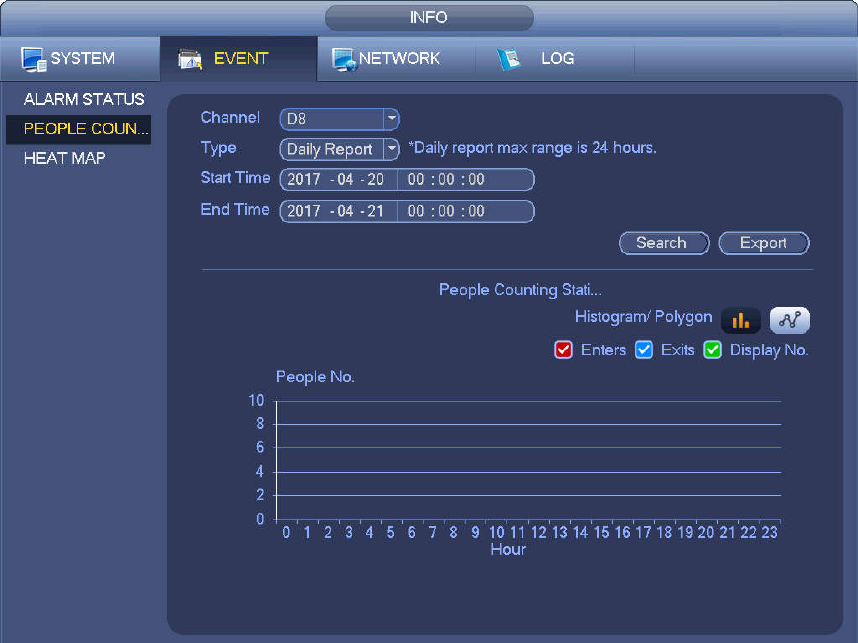Toggle the Enters checkbox
The image size is (858, 643).
coord(564,350)
